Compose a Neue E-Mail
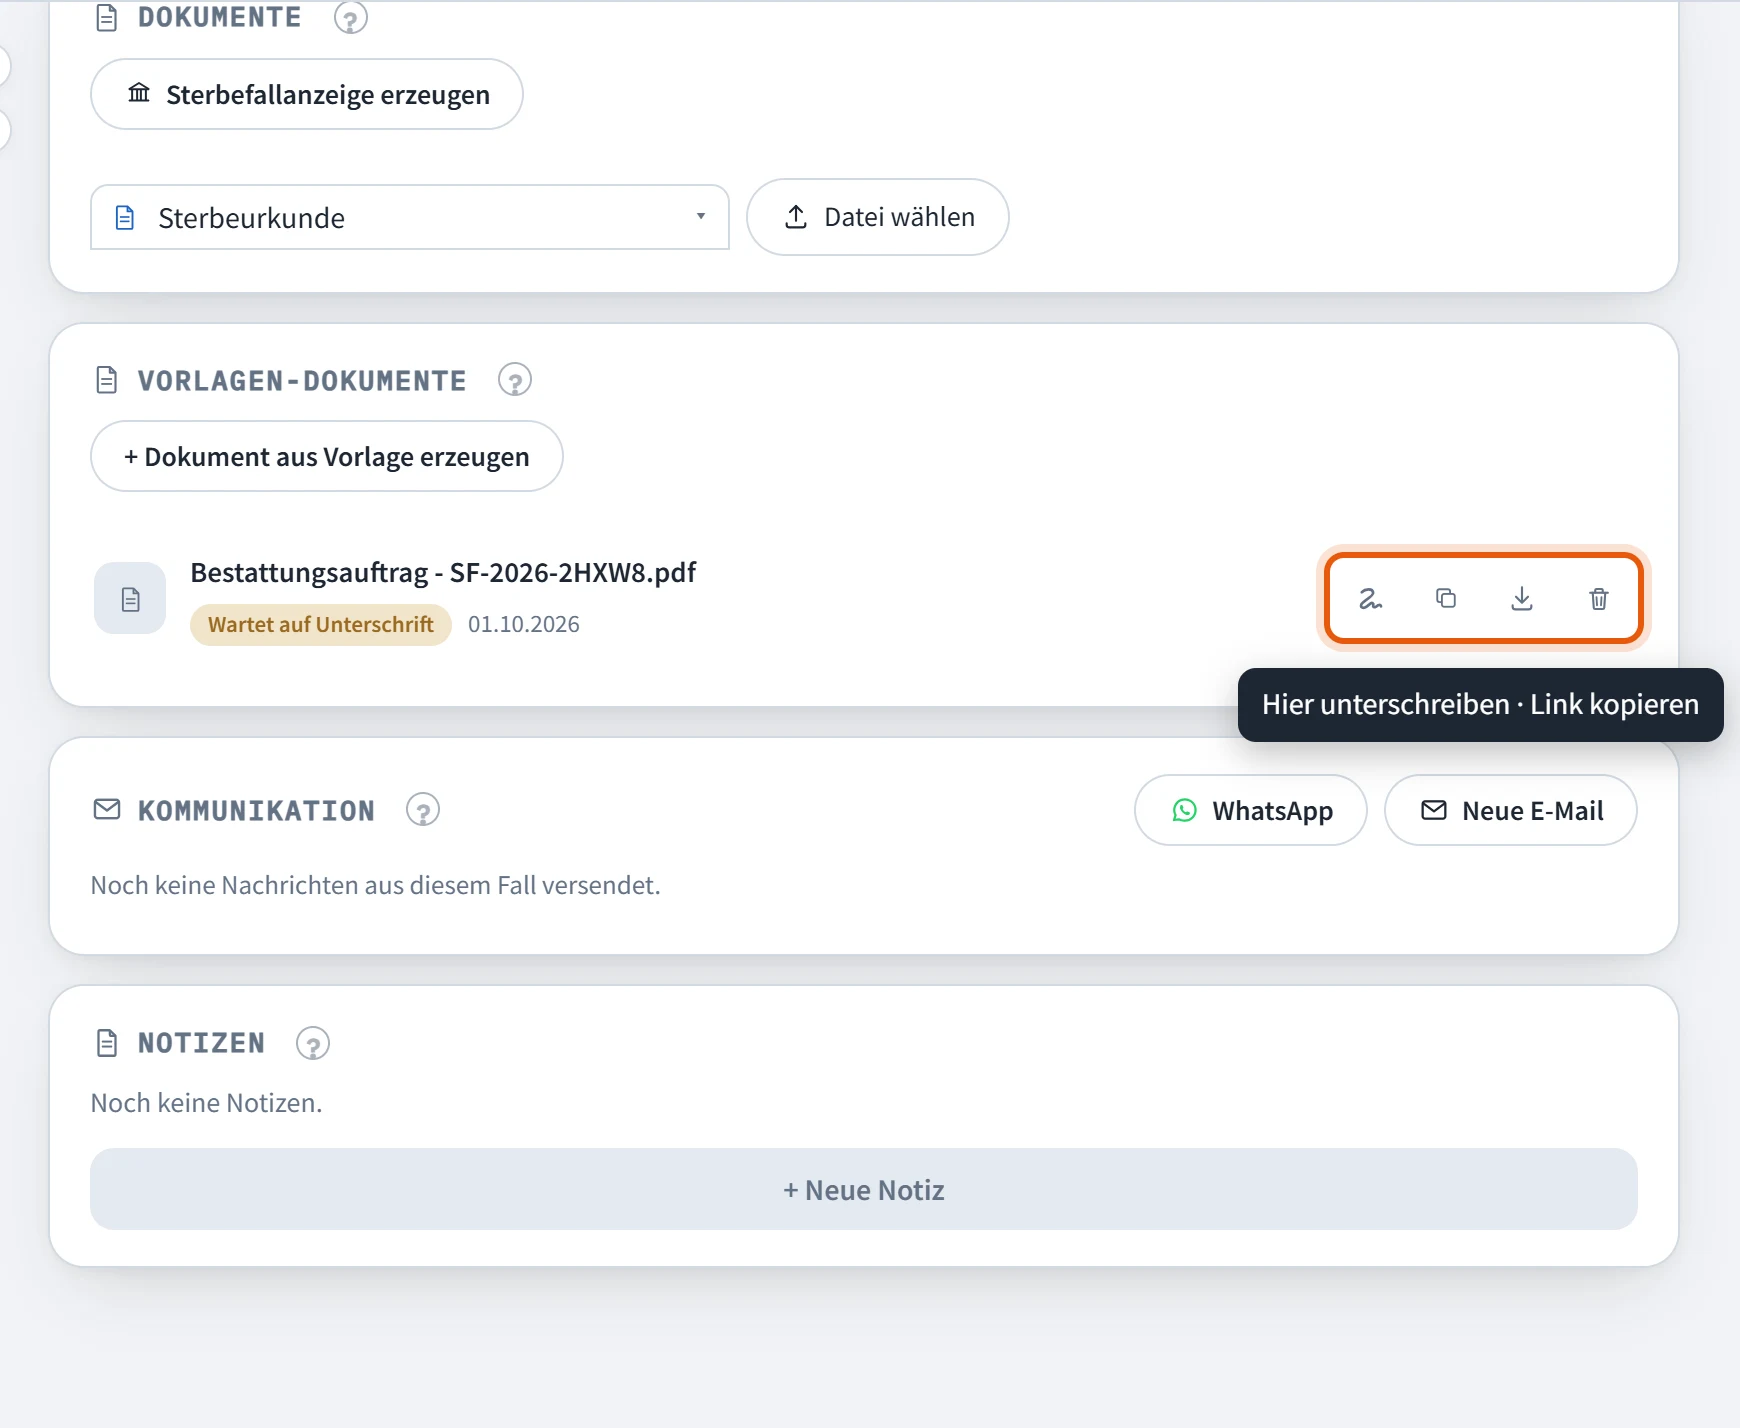Screen dimensions: 1740x1428 point(1511,810)
